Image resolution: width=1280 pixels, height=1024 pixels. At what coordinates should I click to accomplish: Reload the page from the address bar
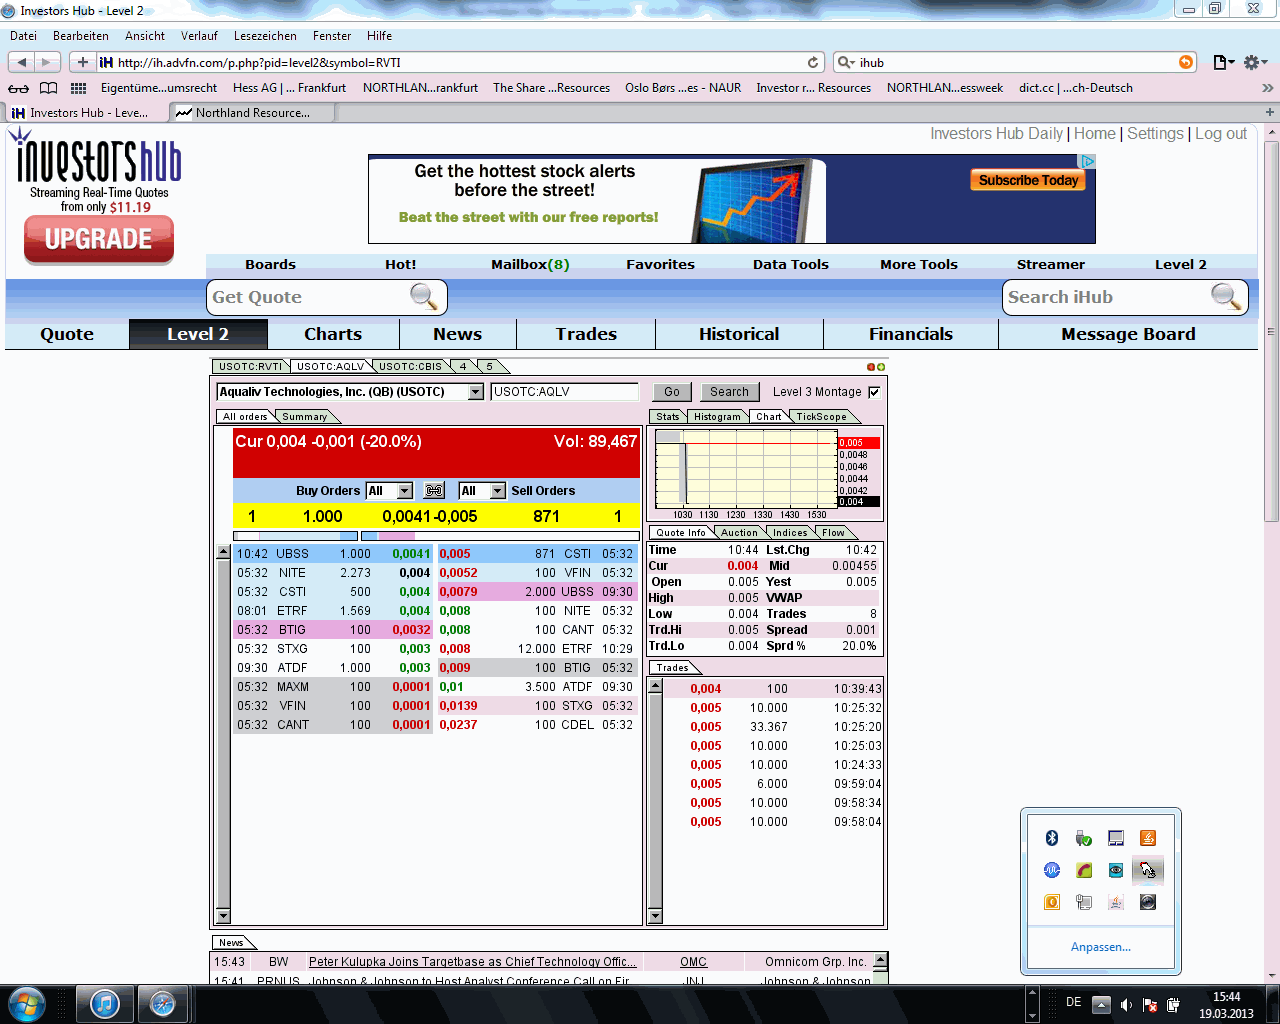point(813,62)
